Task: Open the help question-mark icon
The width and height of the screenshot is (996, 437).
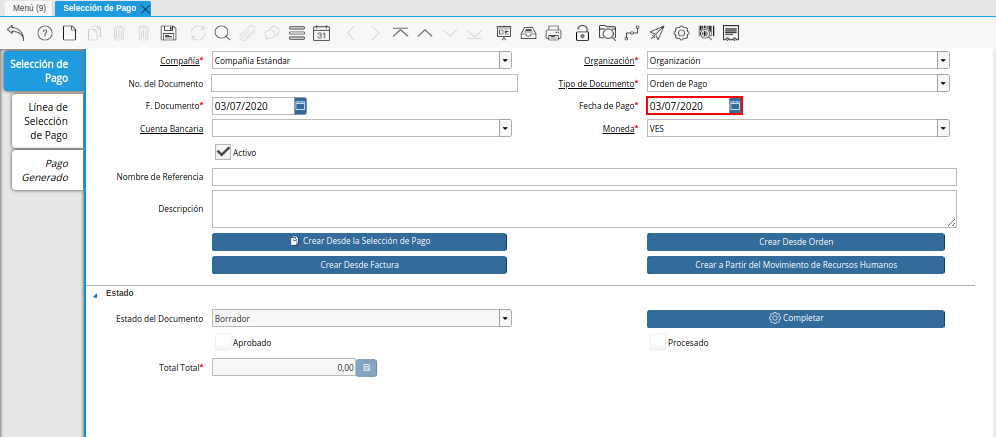Action: [x=44, y=33]
